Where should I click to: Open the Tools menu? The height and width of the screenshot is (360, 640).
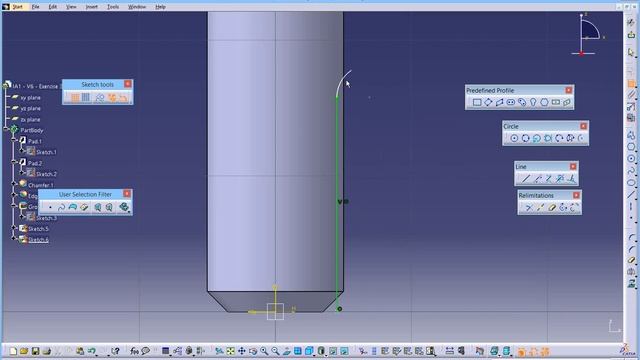[x=113, y=7]
